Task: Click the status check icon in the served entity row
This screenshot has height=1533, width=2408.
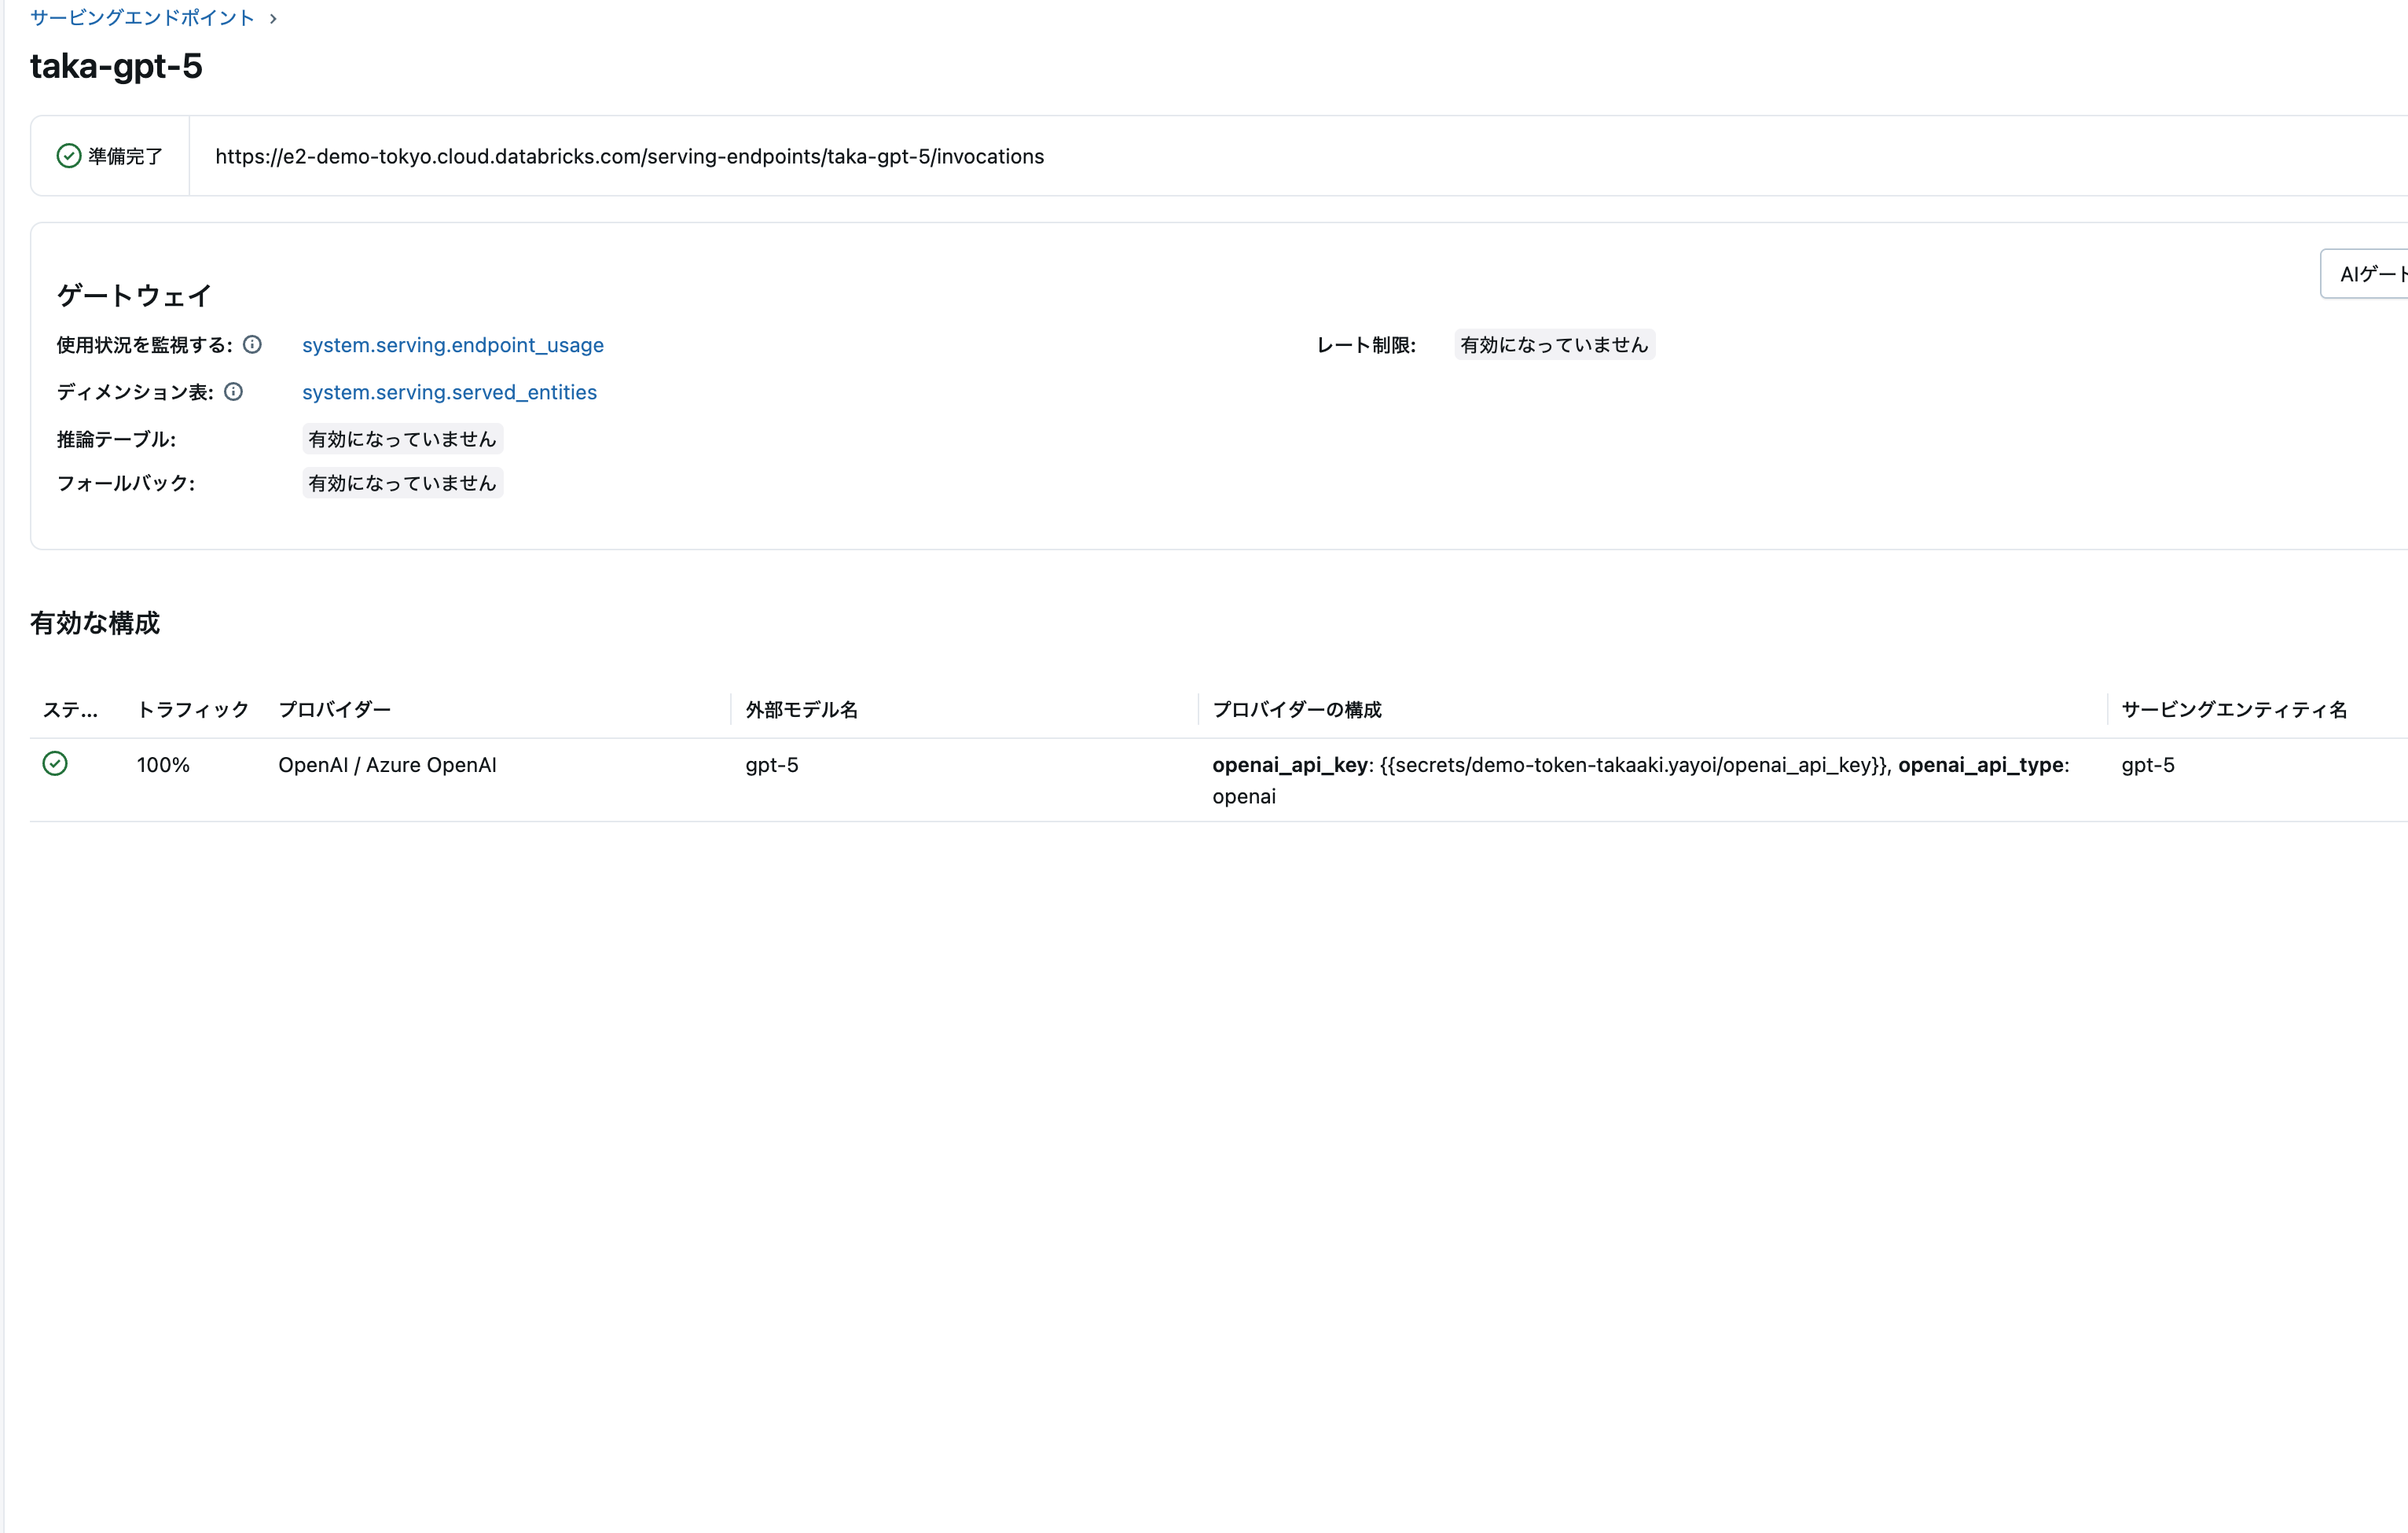Action: tap(56, 764)
